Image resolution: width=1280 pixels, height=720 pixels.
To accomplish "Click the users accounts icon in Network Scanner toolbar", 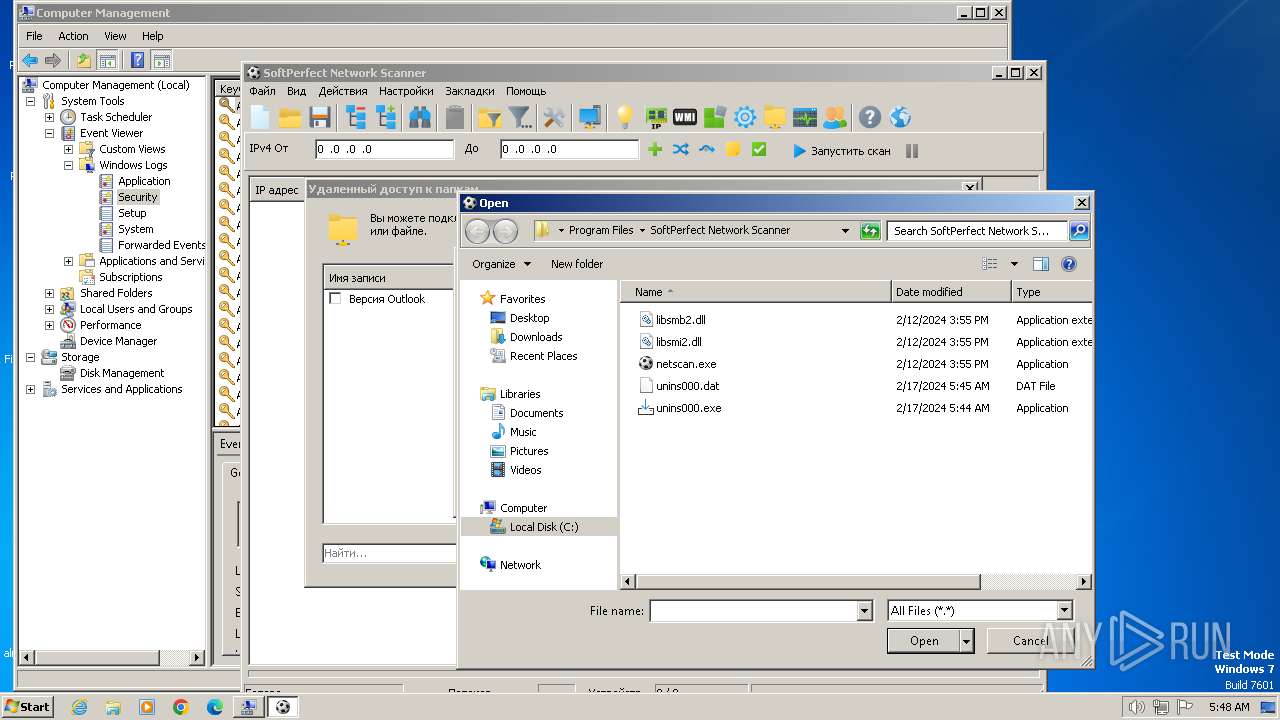I will click(x=835, y=118).
